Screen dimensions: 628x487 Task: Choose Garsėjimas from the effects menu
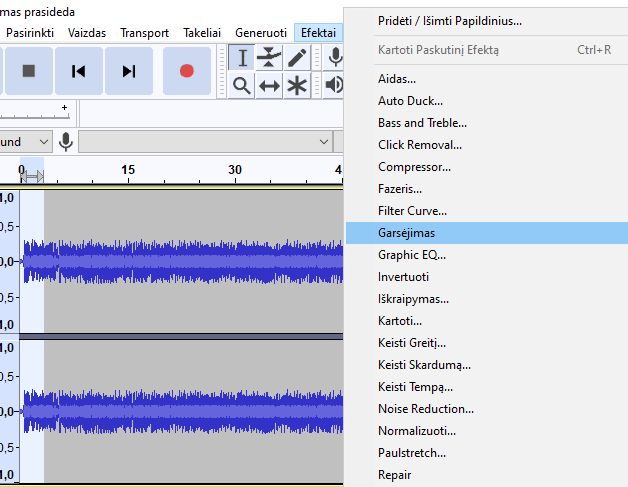[x=406, y=233]
